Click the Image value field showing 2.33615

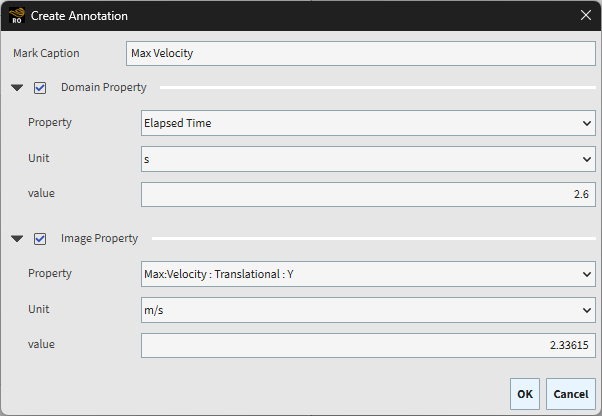point(368,345)
